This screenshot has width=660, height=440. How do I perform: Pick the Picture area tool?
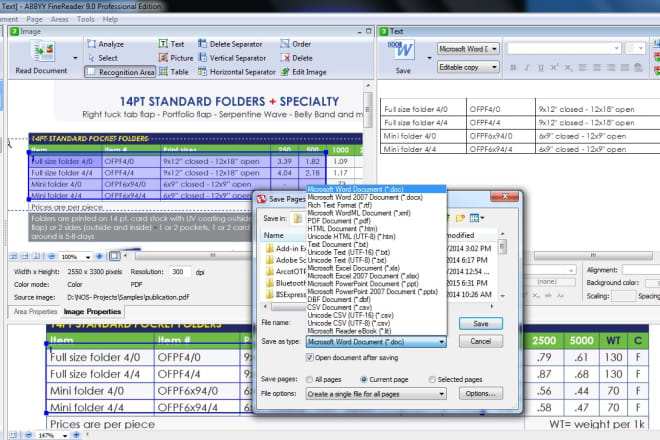point(176,58)
